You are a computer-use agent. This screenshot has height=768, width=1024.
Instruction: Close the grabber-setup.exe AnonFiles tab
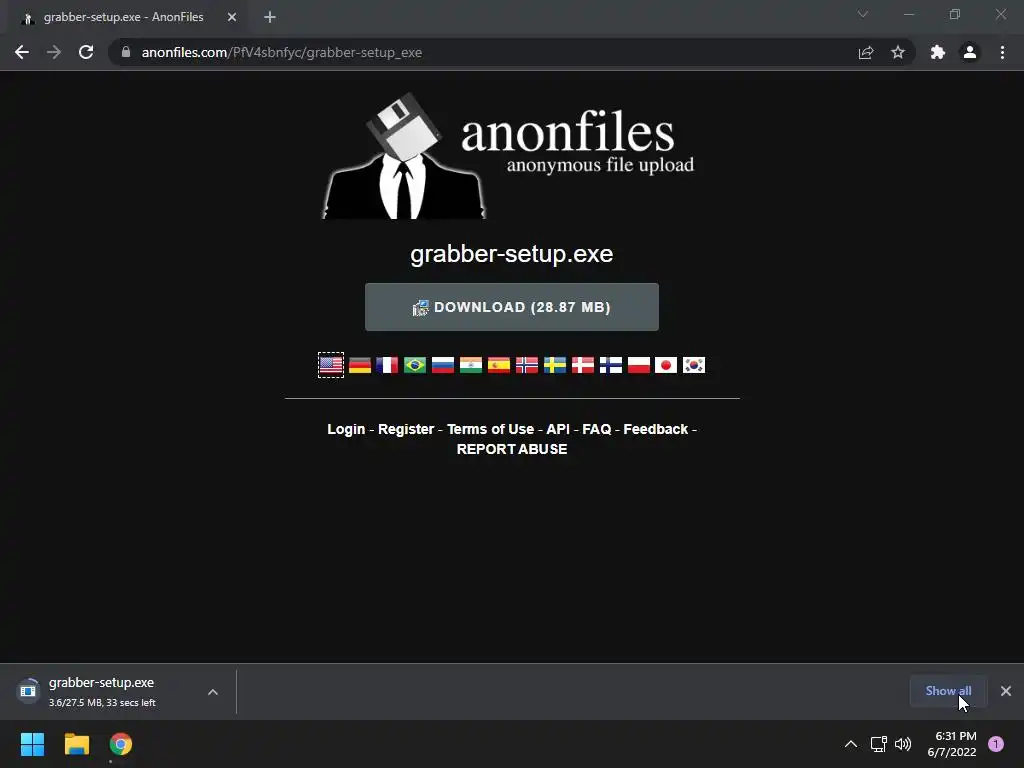coord(232,17)
